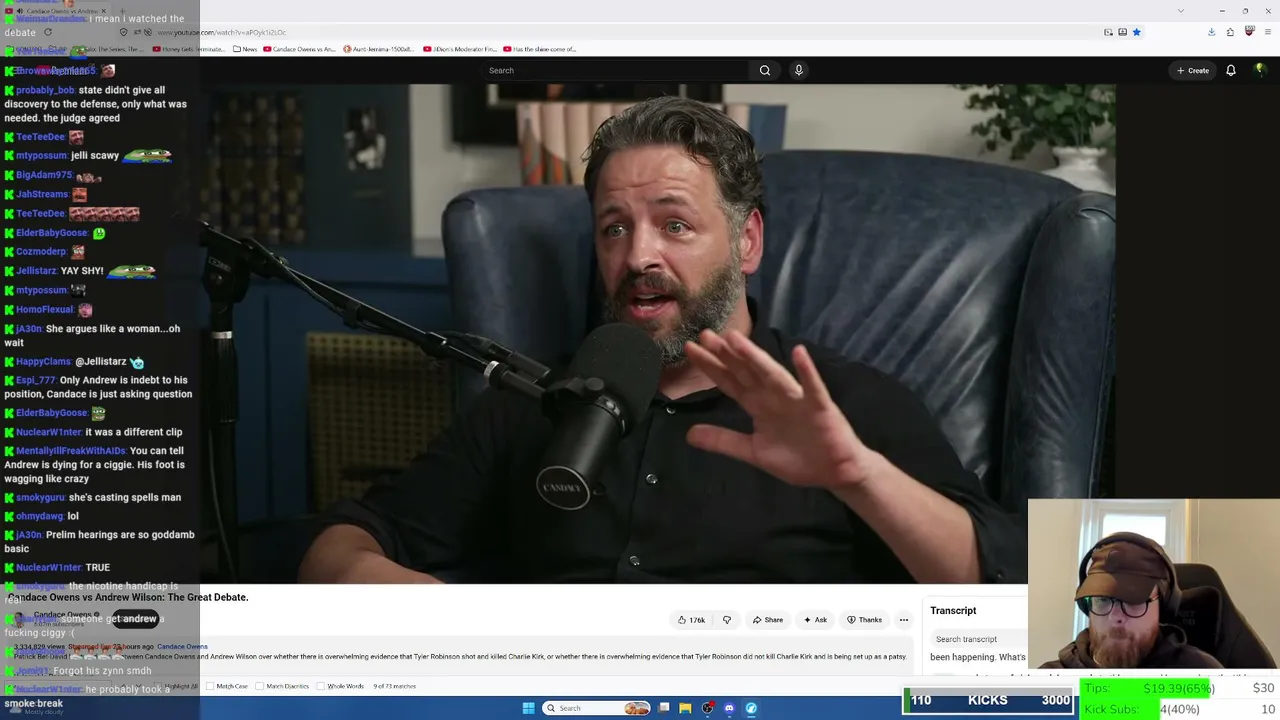Image resolution: width=1280 pixels, height=720 pixels.
Task: Focus the YouTube search field
Action: coord(615,70)
